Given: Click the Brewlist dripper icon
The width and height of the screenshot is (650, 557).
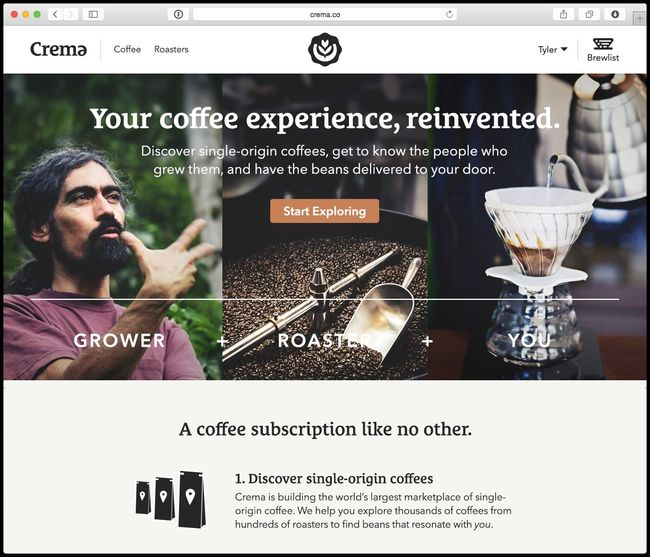Looking at the screenshot, I should (x=603, y=44).
